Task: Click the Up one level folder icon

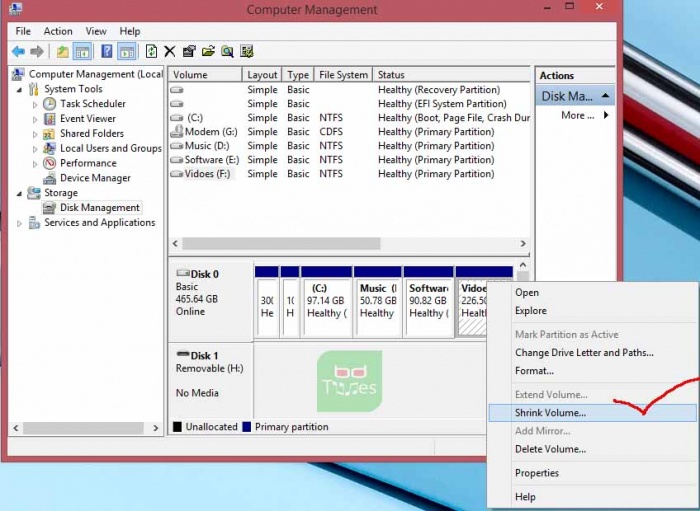Action: point(62,51)
